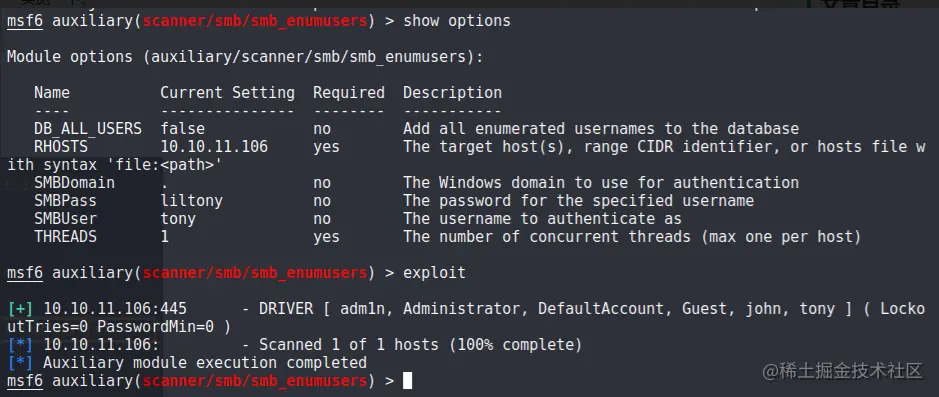Screen dimensions: 939x397
Task: Click the 'DRIVER' domain name
Action: pos(286,309)
